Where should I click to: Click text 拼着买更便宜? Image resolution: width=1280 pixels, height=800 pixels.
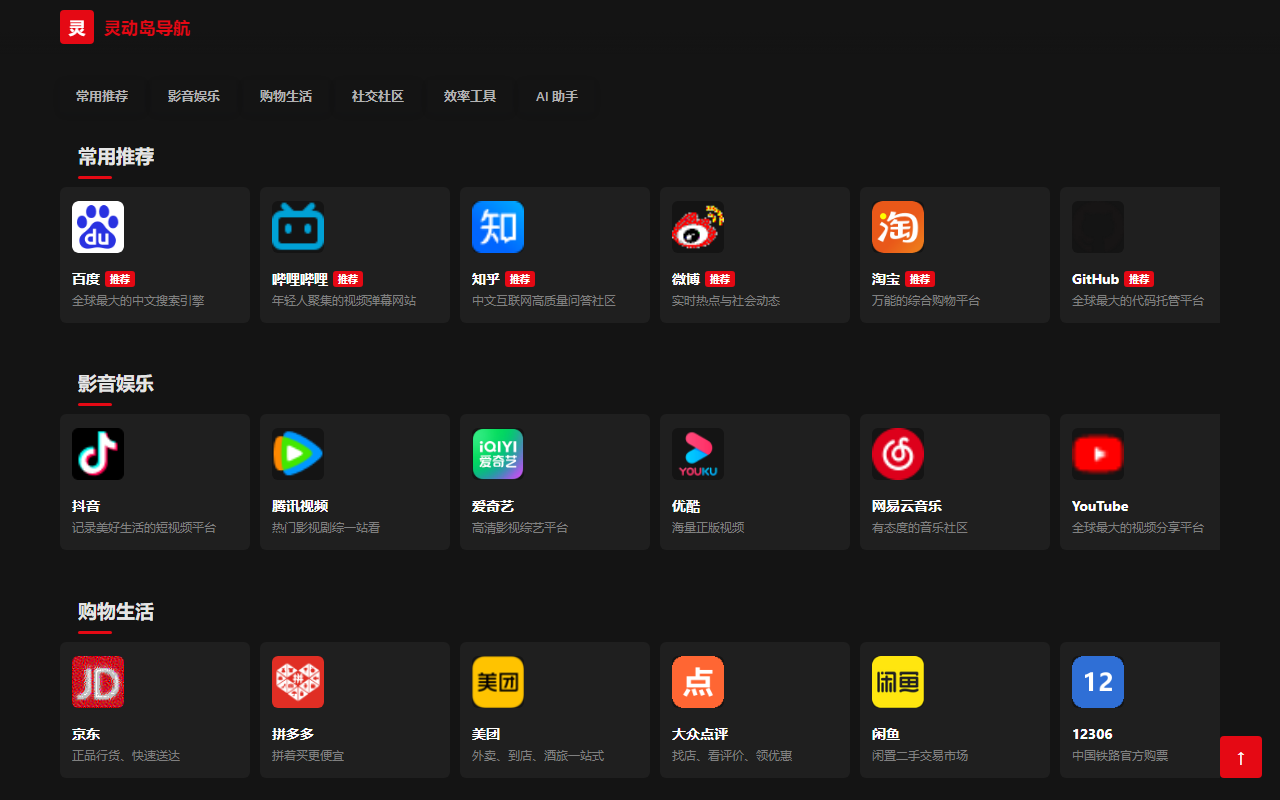pyautogui.click(x=308, y=756)
